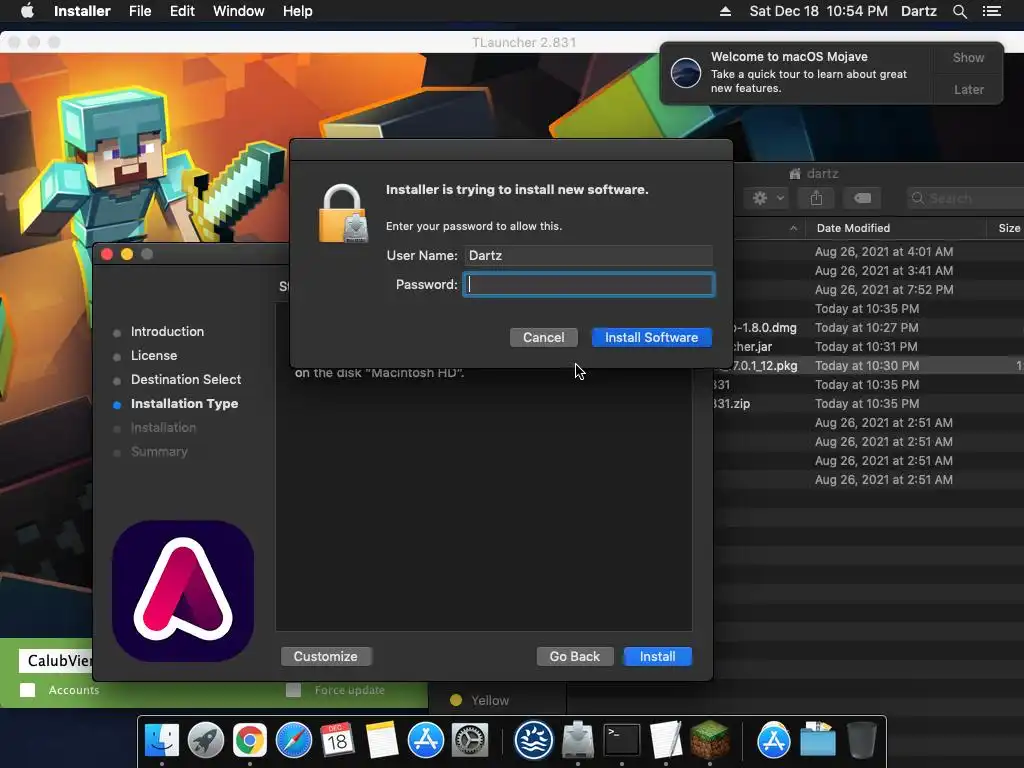Open the Applications folder stack in dock
Screen dimensions: 1024x768
[x=773, y=741]
